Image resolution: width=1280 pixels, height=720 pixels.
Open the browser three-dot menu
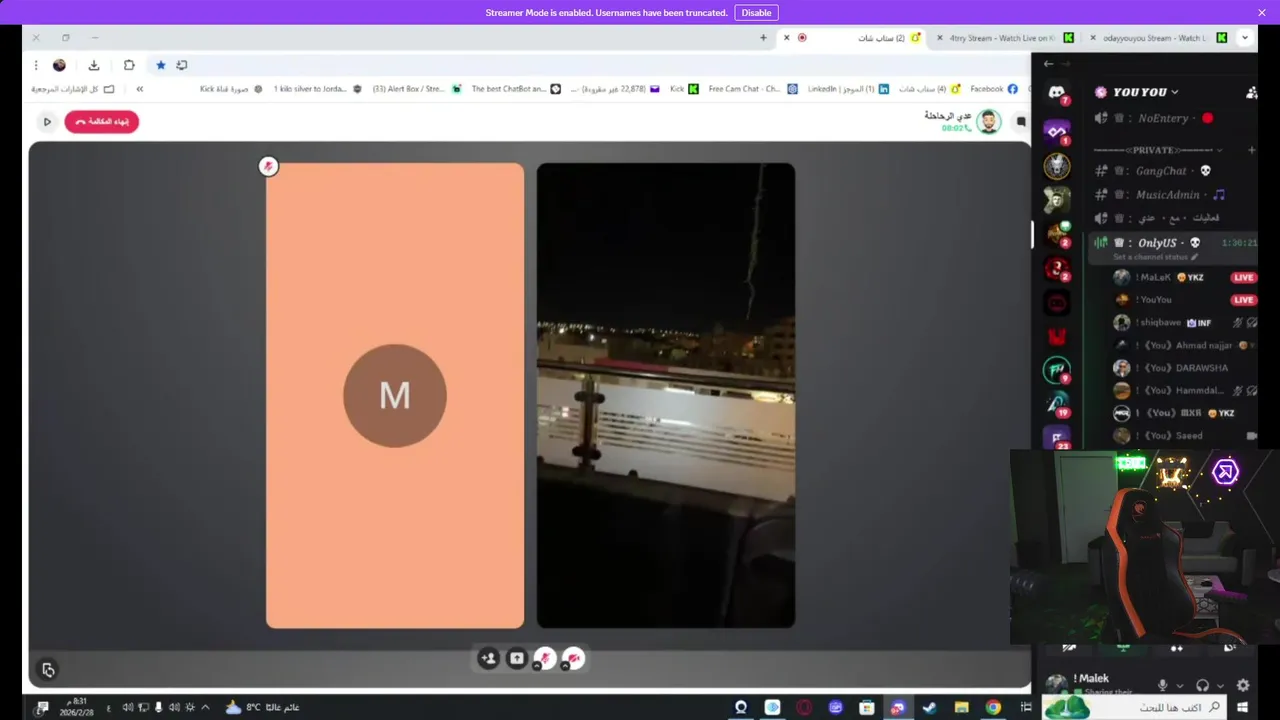(x=36, y=65)
